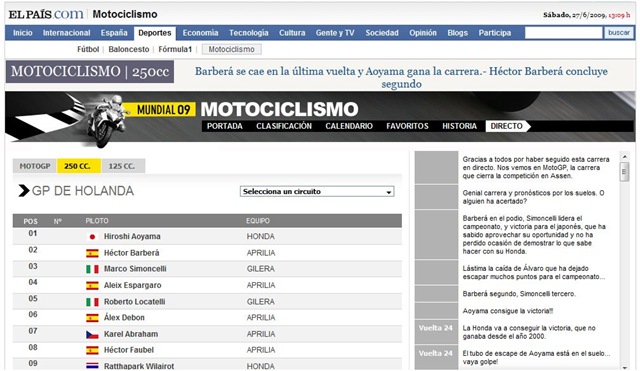Switch to the 125 CC. category tab
Screen dimensions: 640x371
123,166
